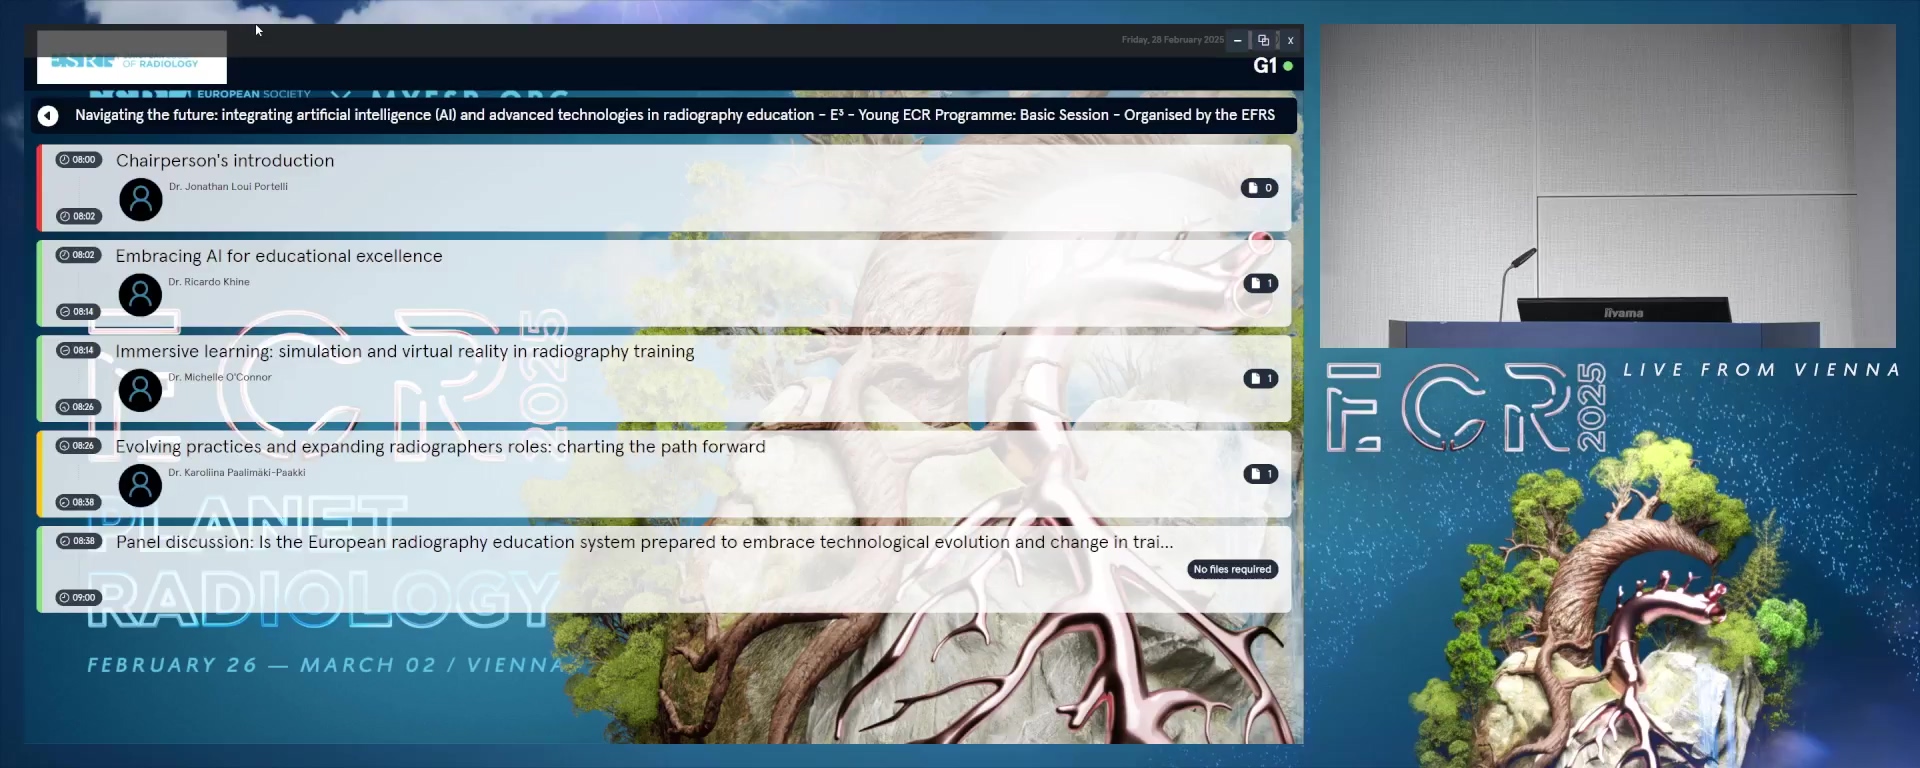Click the 09:00 end time chip

coord(78,597)
